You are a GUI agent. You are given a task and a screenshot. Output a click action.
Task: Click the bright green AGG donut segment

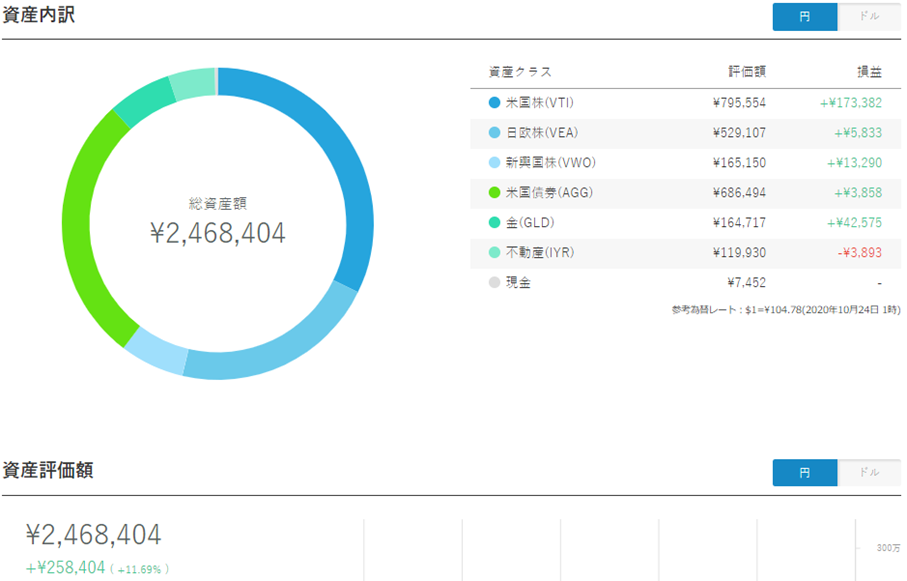pyautogui.click(x=83, y=230)
